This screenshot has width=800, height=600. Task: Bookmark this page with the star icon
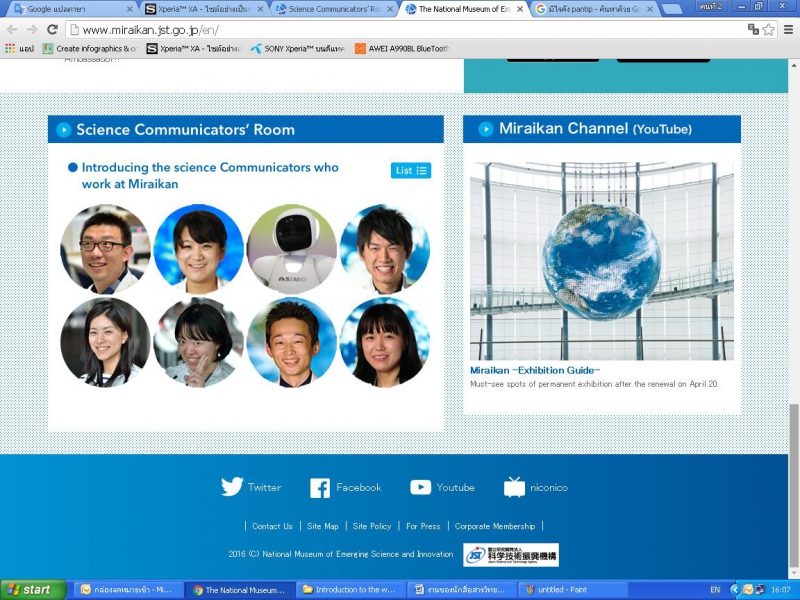768,30
